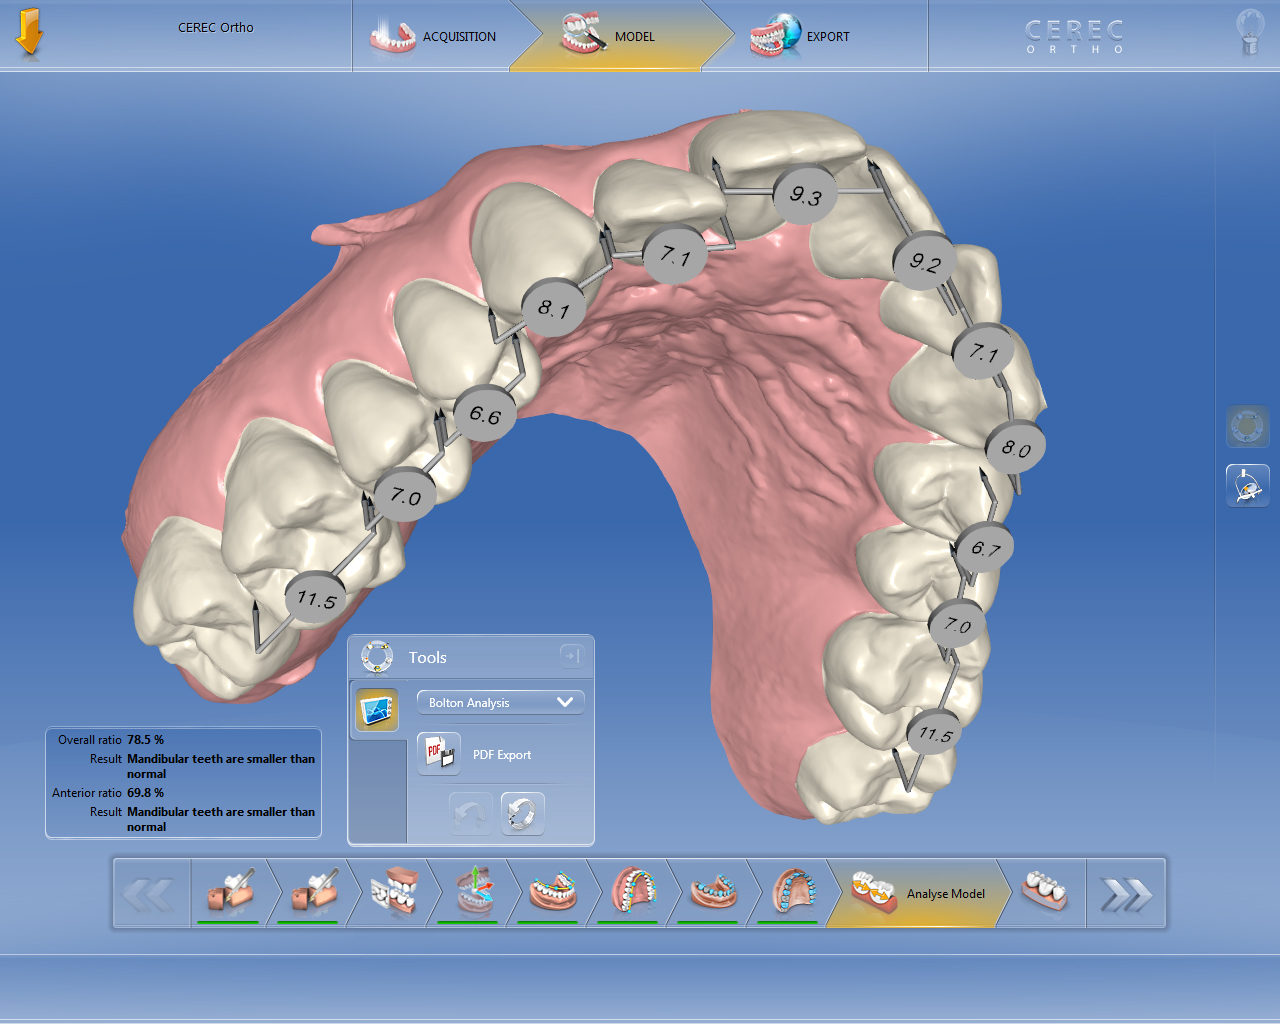The width and height of the screenshot is (1280, 1024).
Task: Open the Bolton Analysis dropdown
Action: click(500, 702)
